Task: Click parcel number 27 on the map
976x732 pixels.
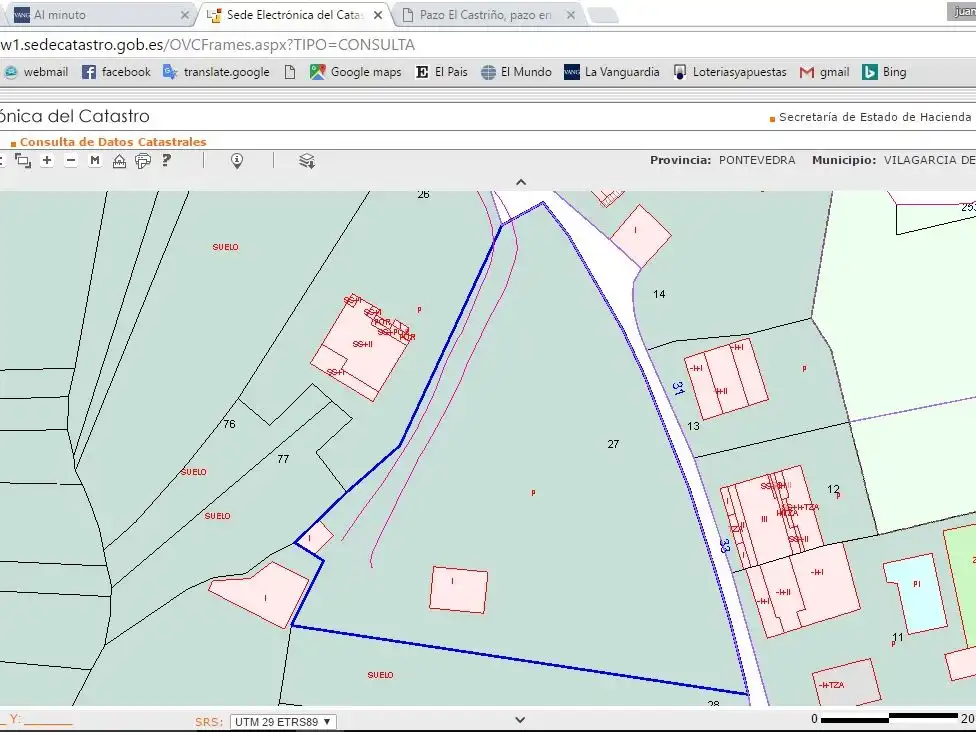Action: [x=613, y=444]
